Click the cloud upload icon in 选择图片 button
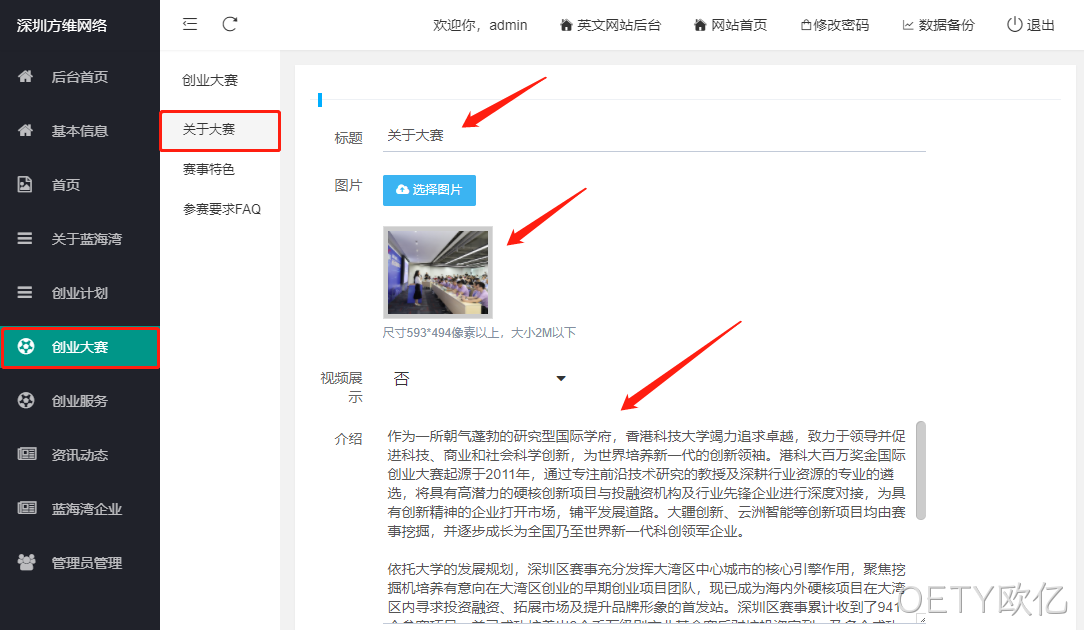 [402, 189]
